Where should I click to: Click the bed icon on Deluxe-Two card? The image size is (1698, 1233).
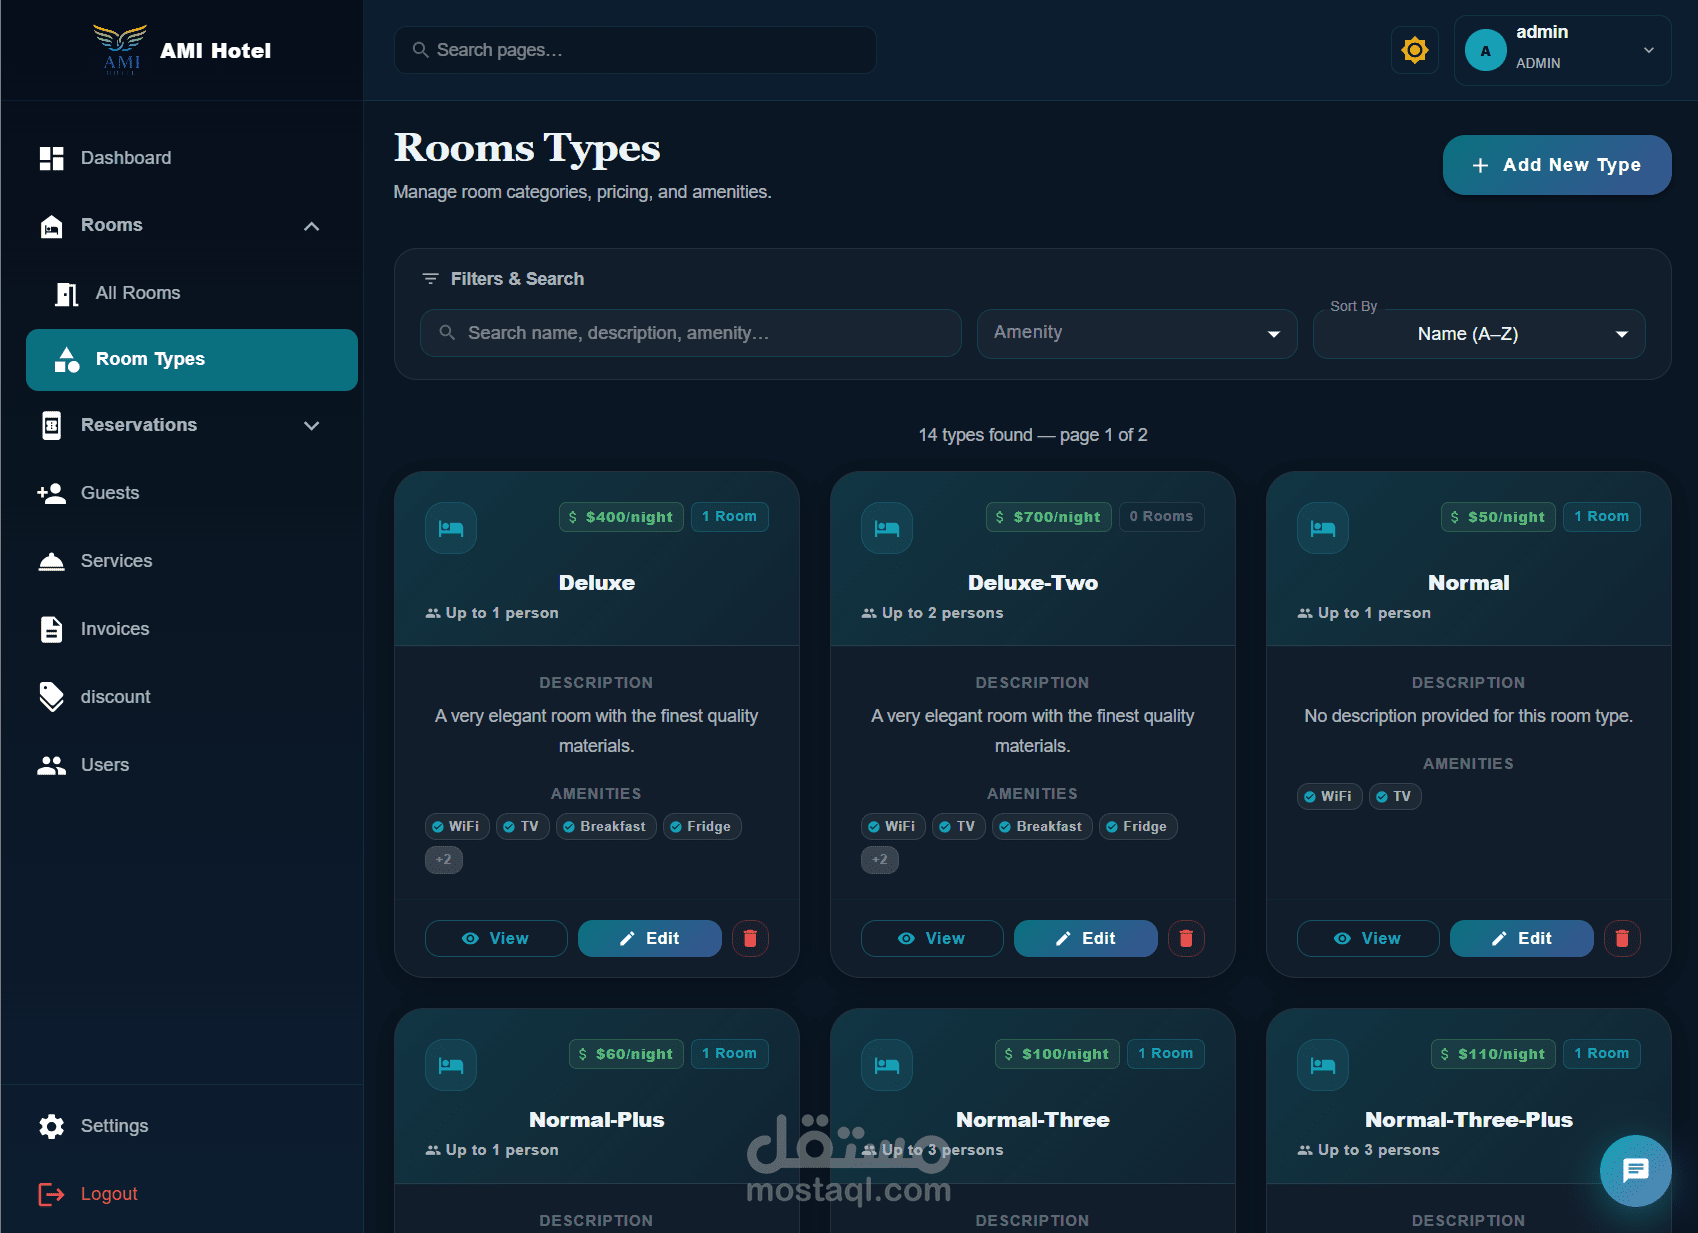pos(887,528)
